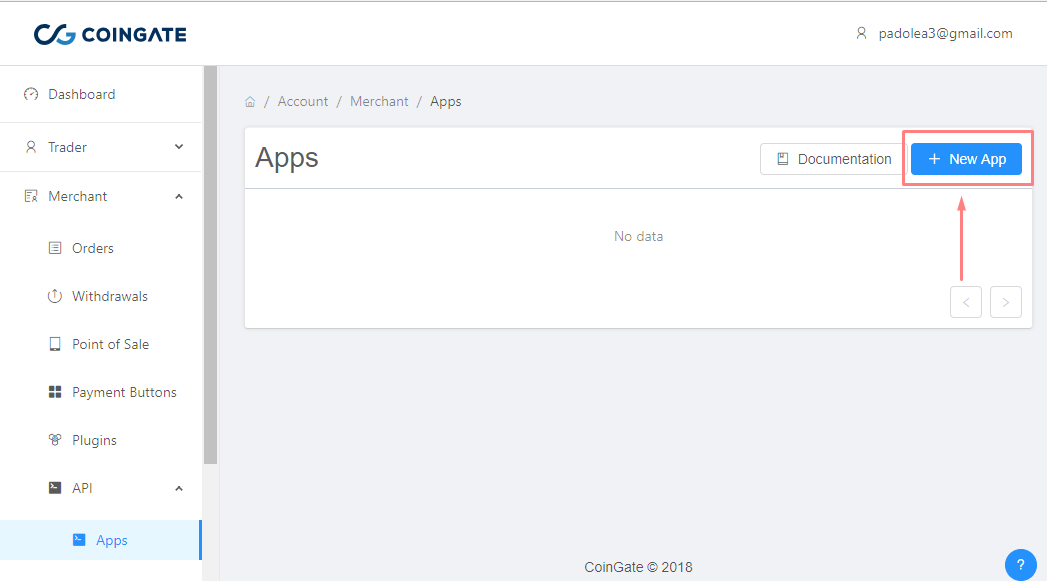Viewport: 1047px width, 581px height.
Task: Select Apps item in the sidebar
Action: [x=101, y=540]
